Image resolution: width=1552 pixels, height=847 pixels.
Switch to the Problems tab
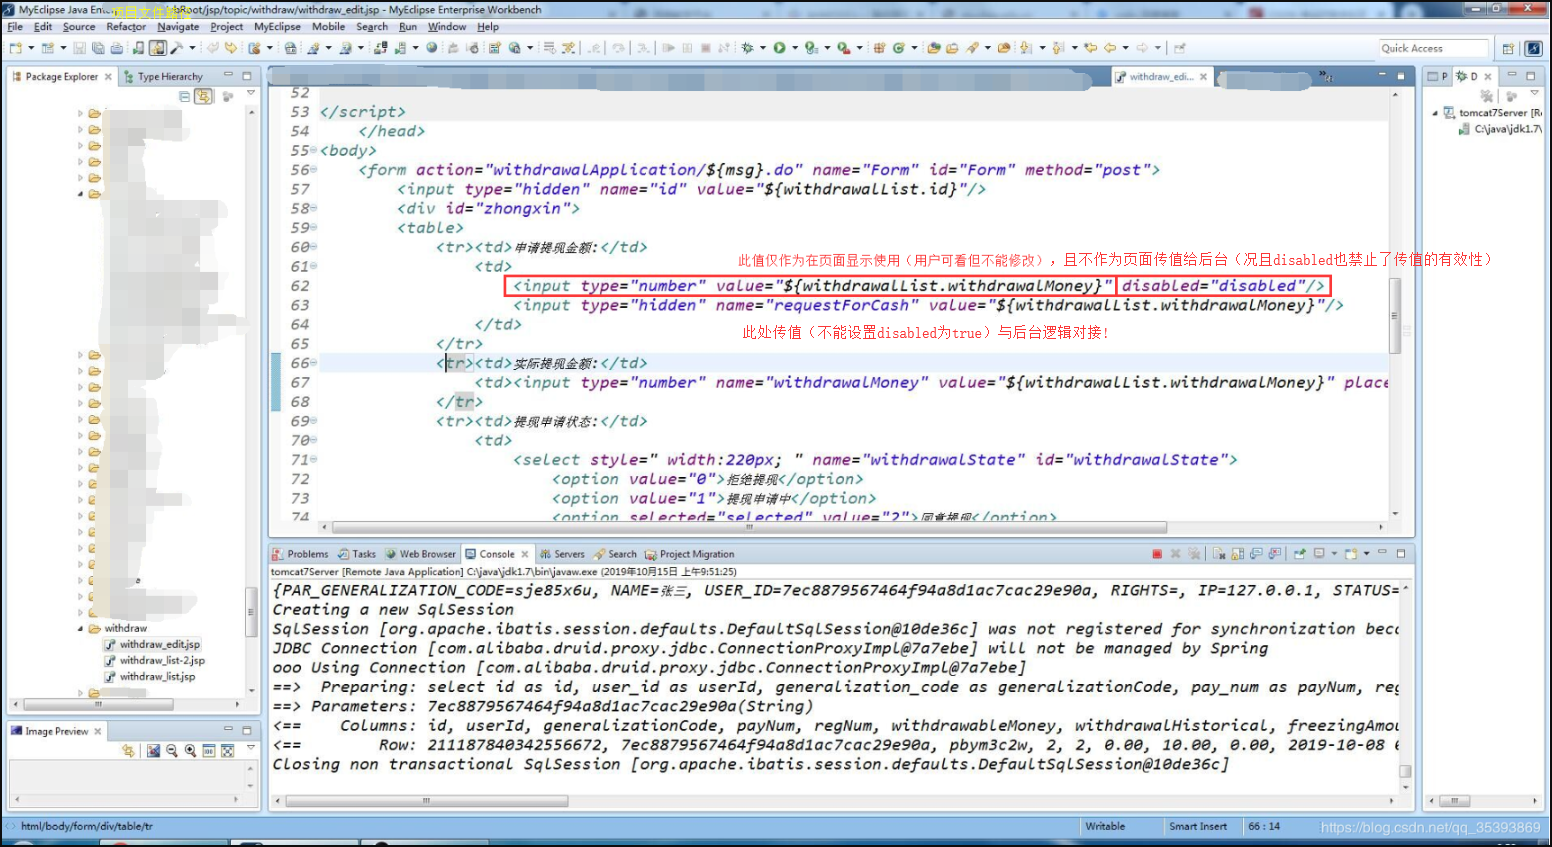(300, 554)
